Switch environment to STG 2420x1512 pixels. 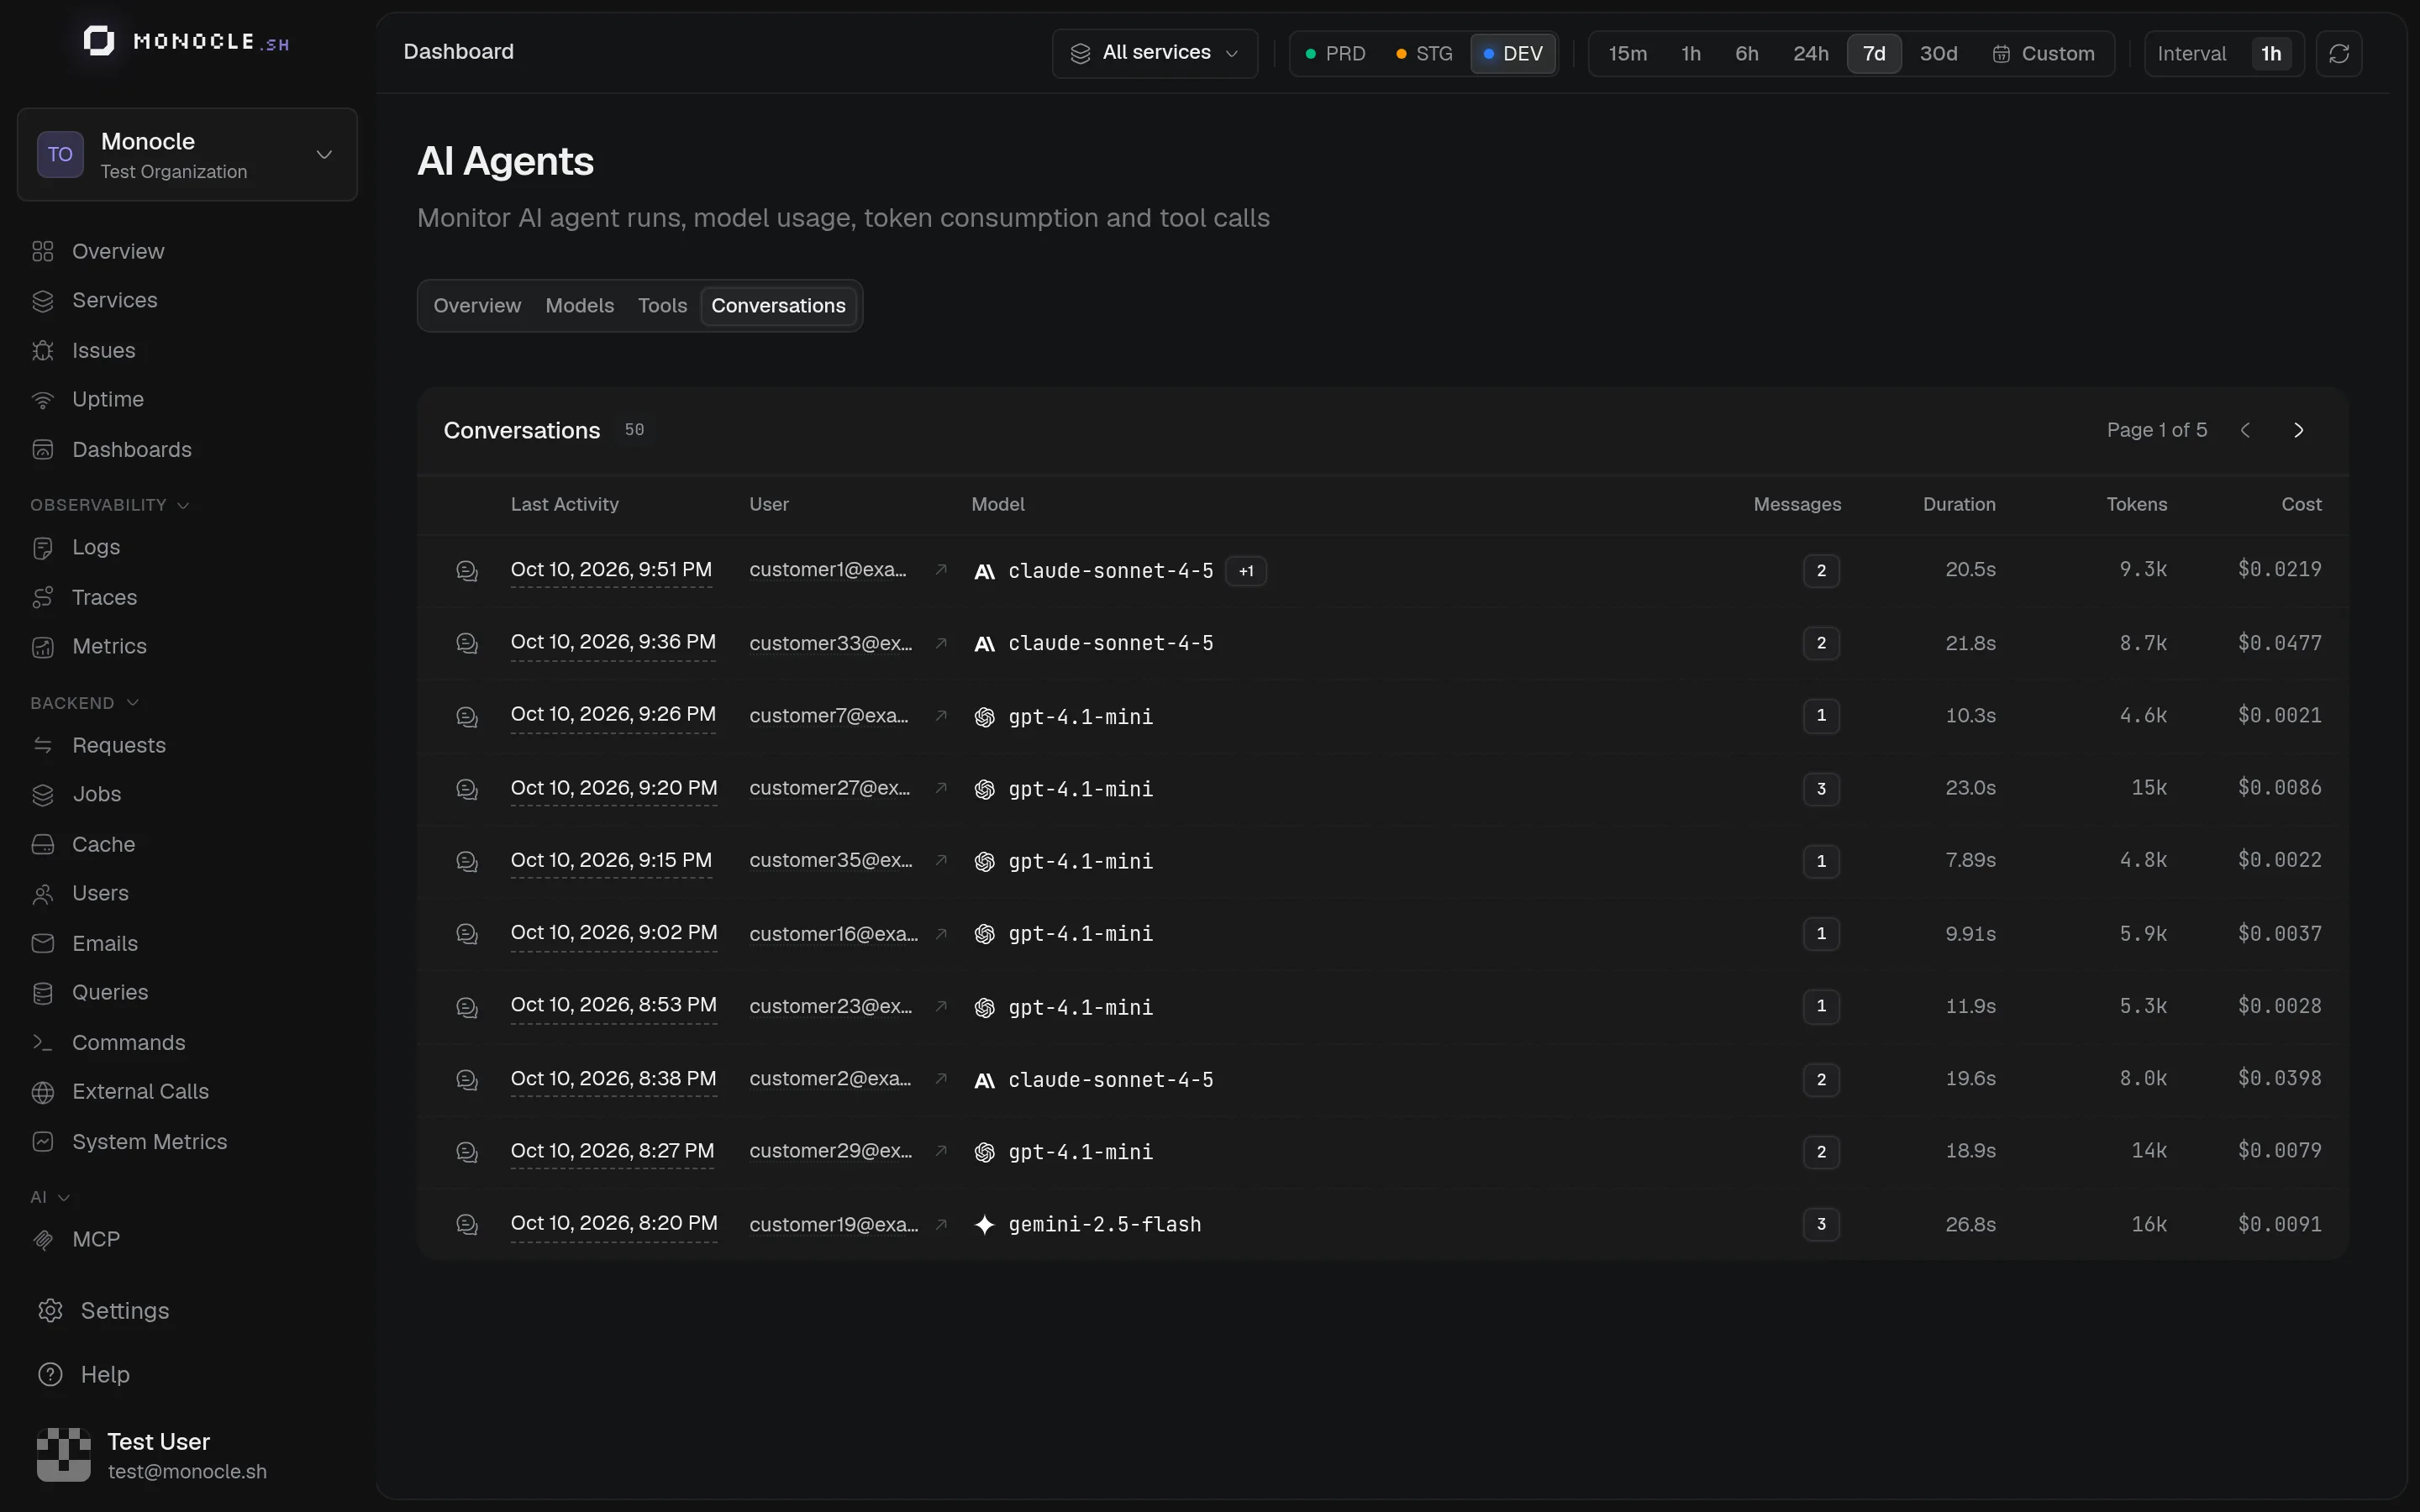coord(1424,53)
